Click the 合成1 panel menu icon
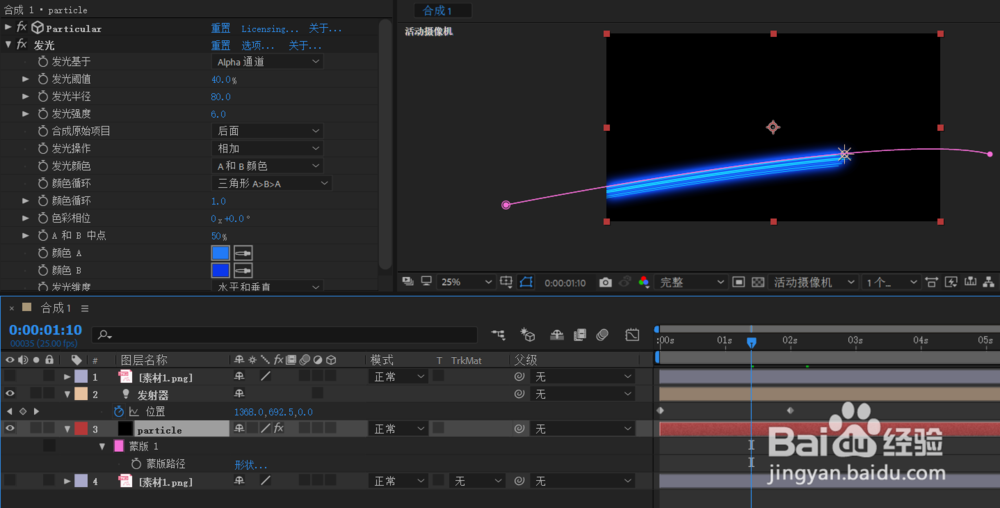This screenshot has height=508, width=1000. [85, 308]
